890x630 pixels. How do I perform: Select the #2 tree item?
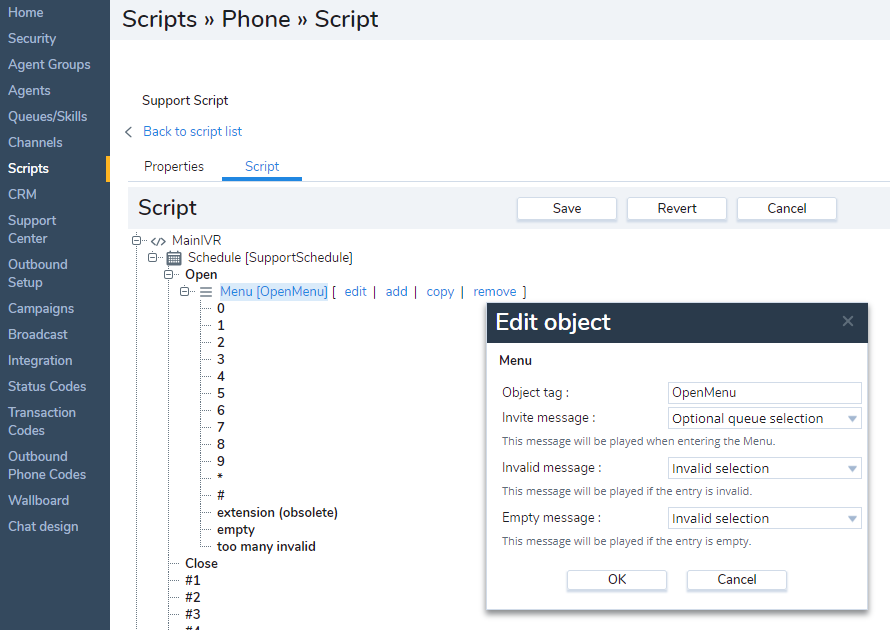pyautogui.click(x=192, y=598)
